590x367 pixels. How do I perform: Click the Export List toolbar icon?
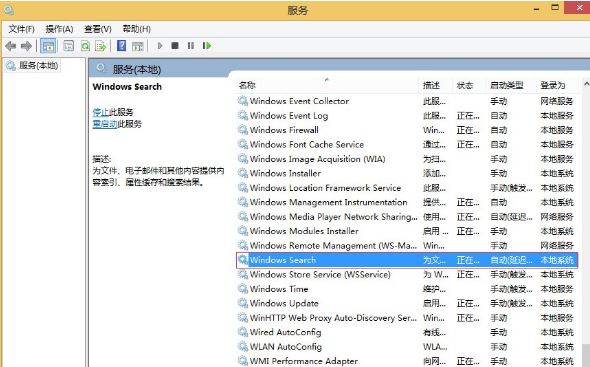pyautogui.click(x=100, y=46)
